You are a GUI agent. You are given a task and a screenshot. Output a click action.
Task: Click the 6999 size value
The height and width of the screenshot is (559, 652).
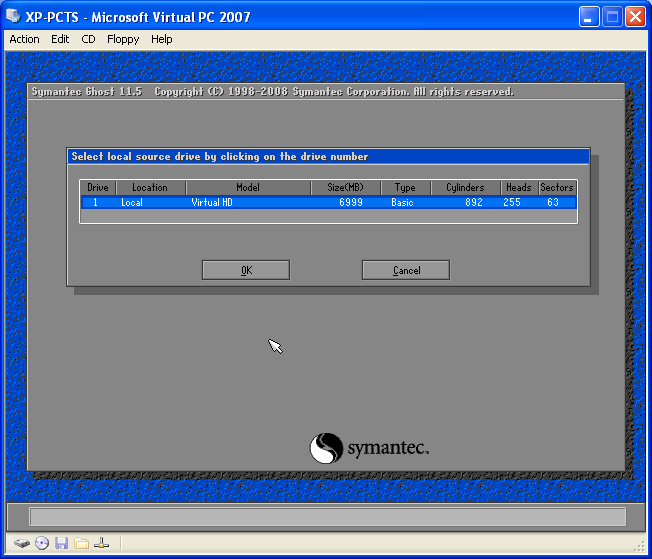point(351,203)
